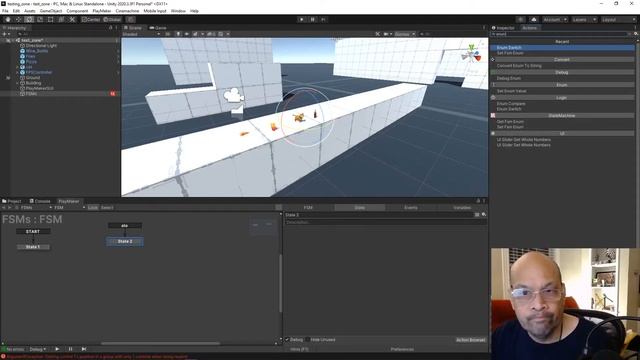The width and height of the screenshot is (640, 360).
Task: Click the PlayMaker badge on FSMs row
Action: [113, 93]
